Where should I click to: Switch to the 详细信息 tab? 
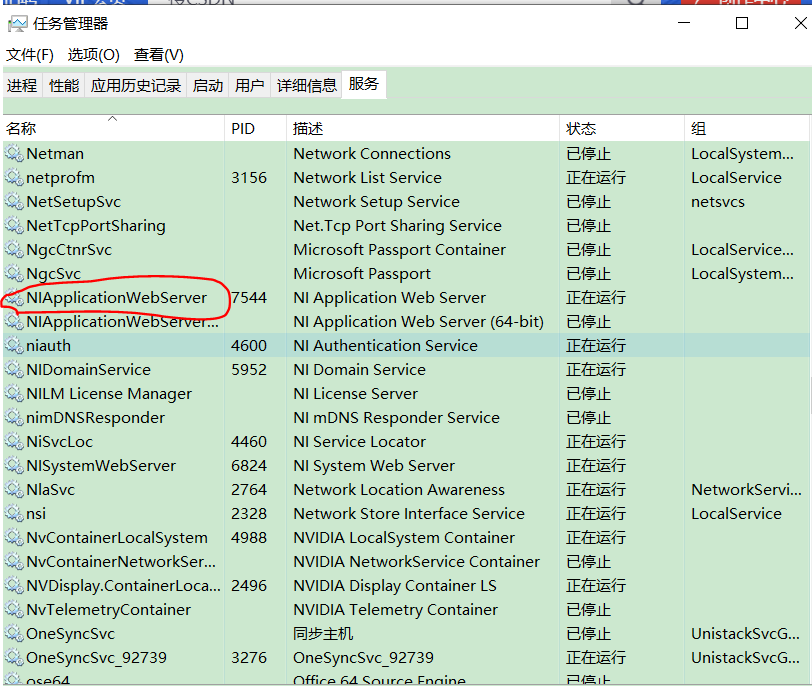pos(306,85)
